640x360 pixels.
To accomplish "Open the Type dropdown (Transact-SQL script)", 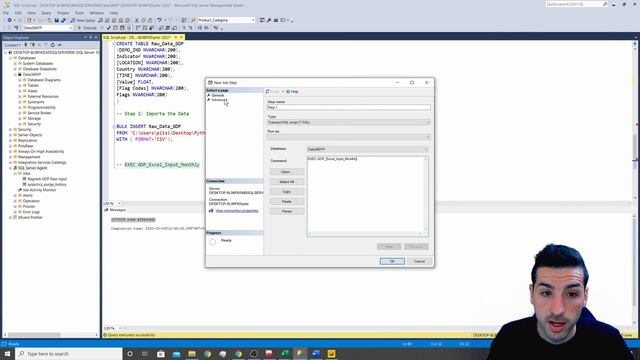I will pyautogui.click(x=349, y=122).
